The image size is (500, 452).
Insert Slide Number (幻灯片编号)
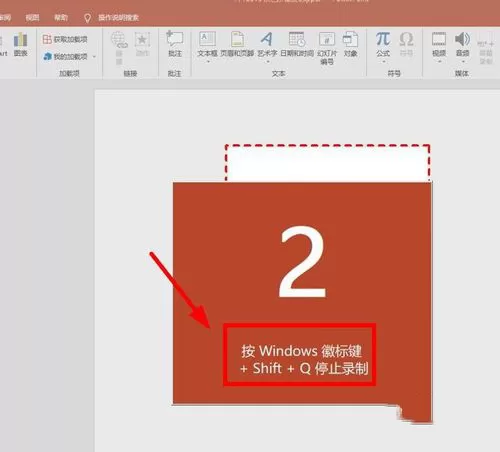pos(327,48)
